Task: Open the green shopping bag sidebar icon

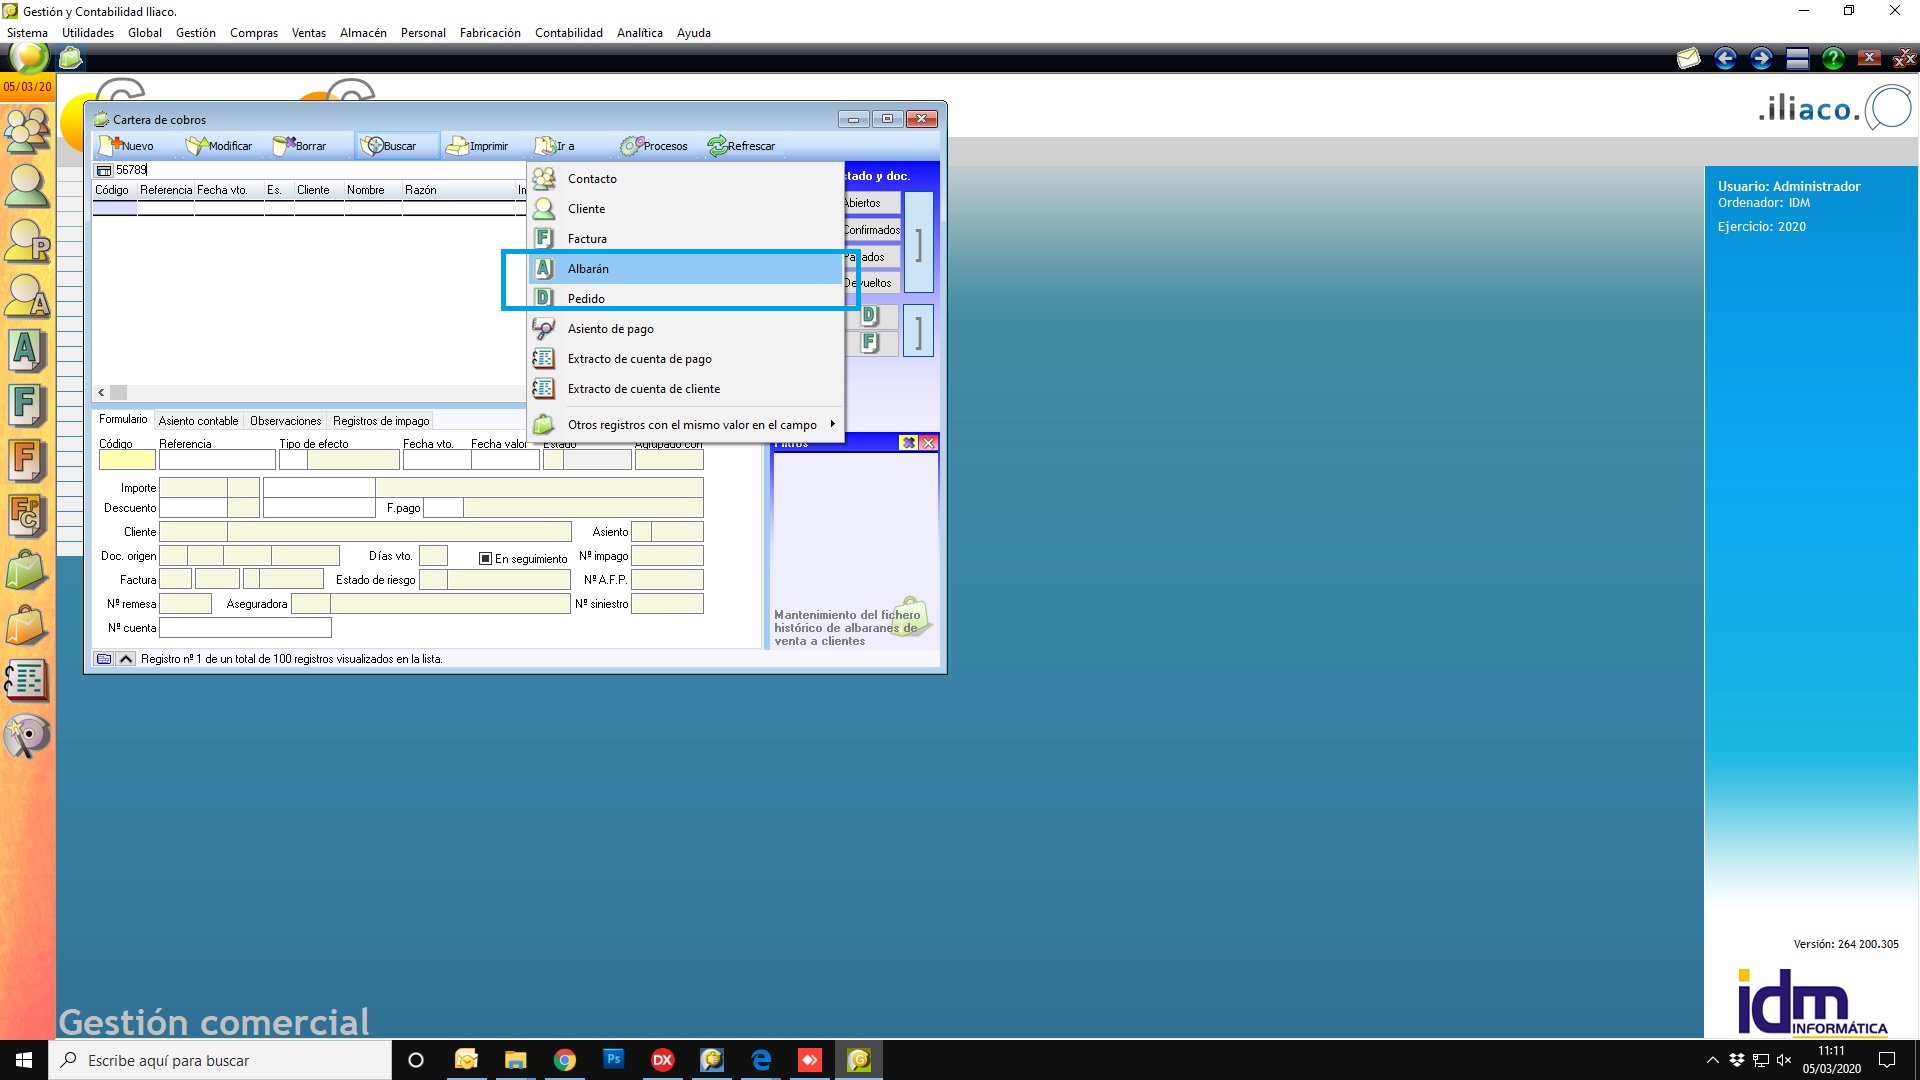Action: pos(27,571)
